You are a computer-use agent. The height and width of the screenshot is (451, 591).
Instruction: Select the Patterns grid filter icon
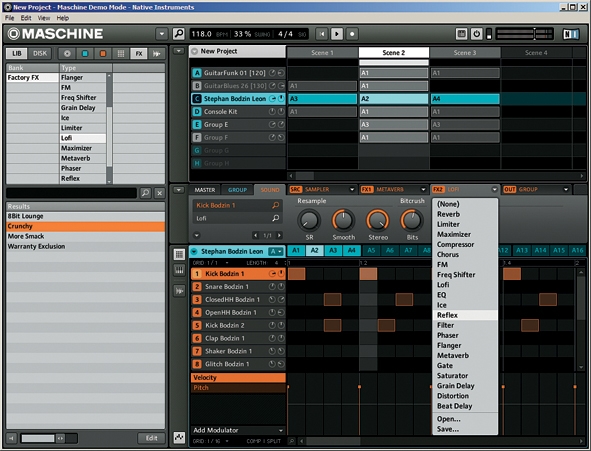[x=121, y=54]
